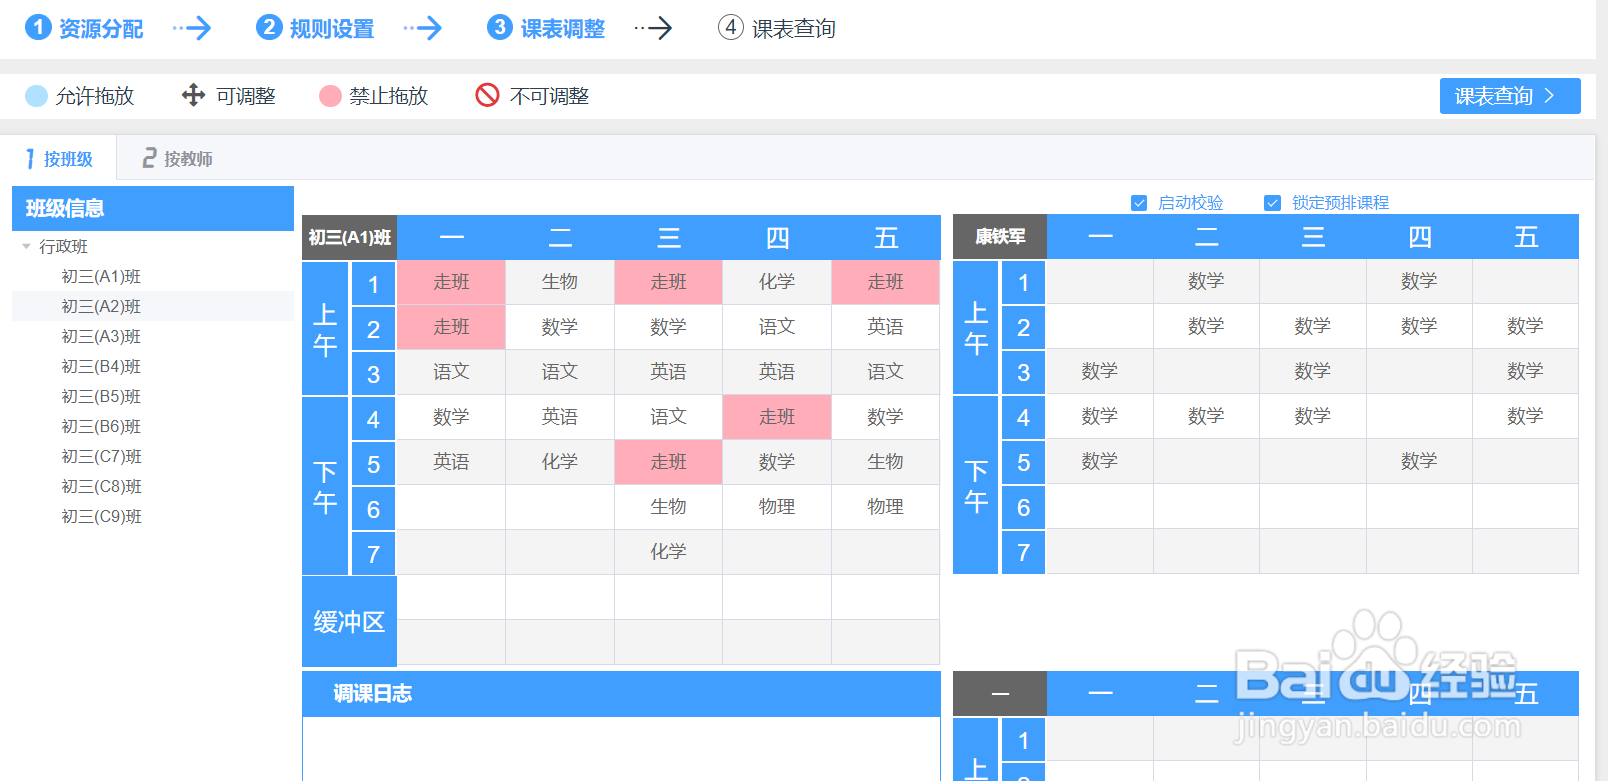Collapse the 行政班 tree node
Viewport: 1608px width, 781px height.
[x=26, y=246]
